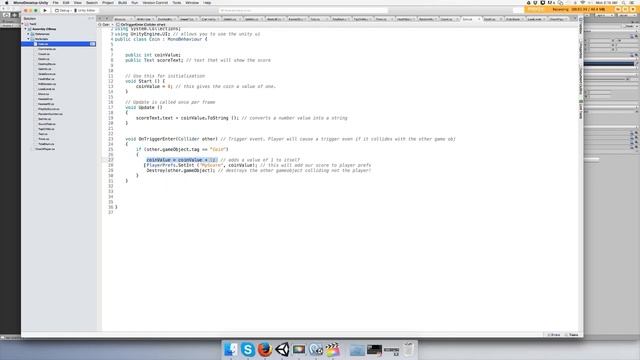Open Unity from the Dock

pyautogui.click(x=282, y=349)
